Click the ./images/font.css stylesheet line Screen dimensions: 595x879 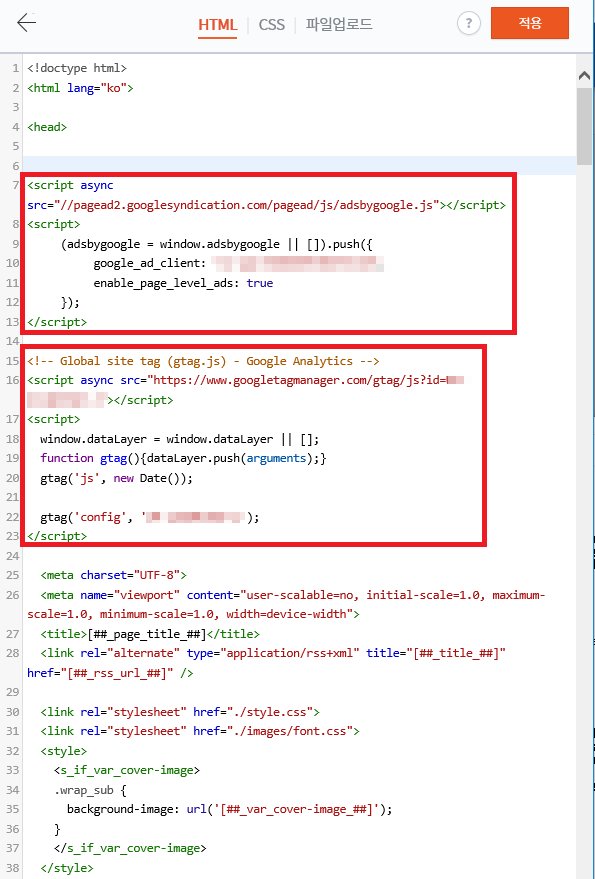point(200,731)
